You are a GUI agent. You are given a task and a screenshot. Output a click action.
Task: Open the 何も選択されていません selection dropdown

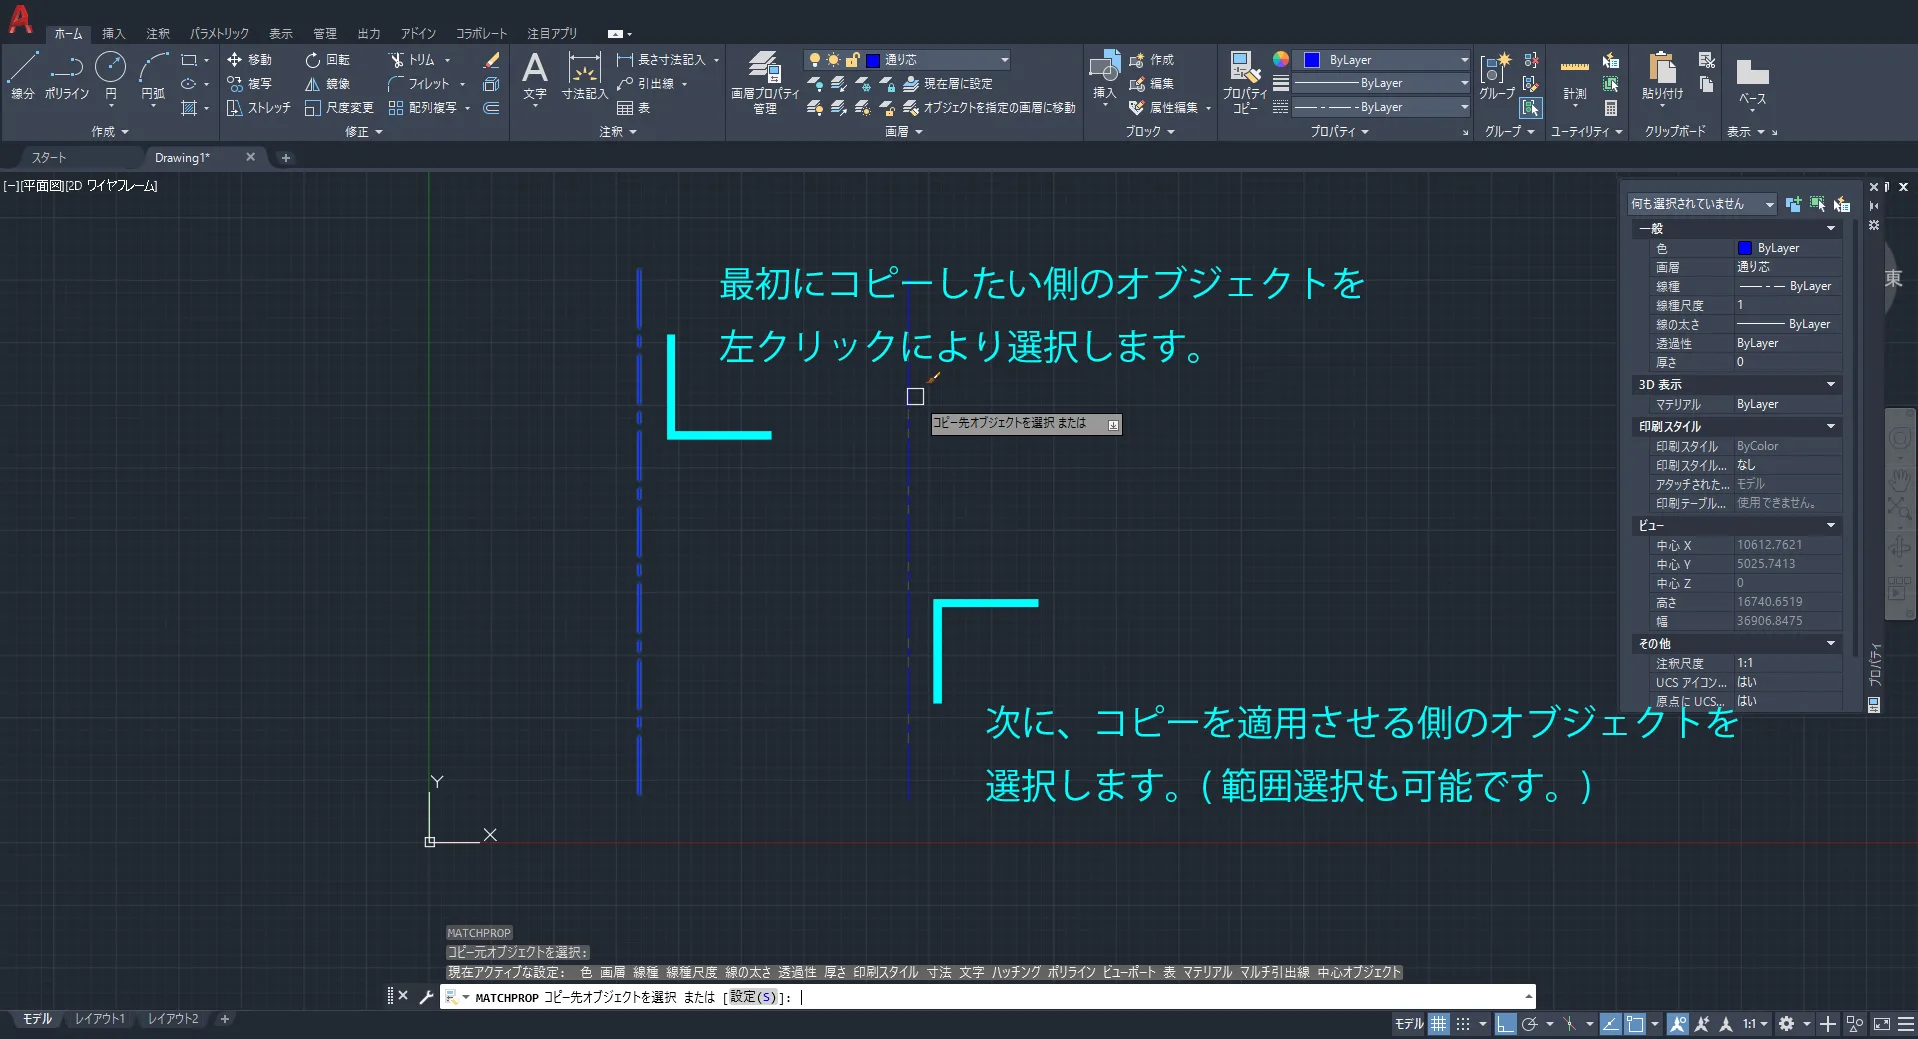coord(1768,204)
